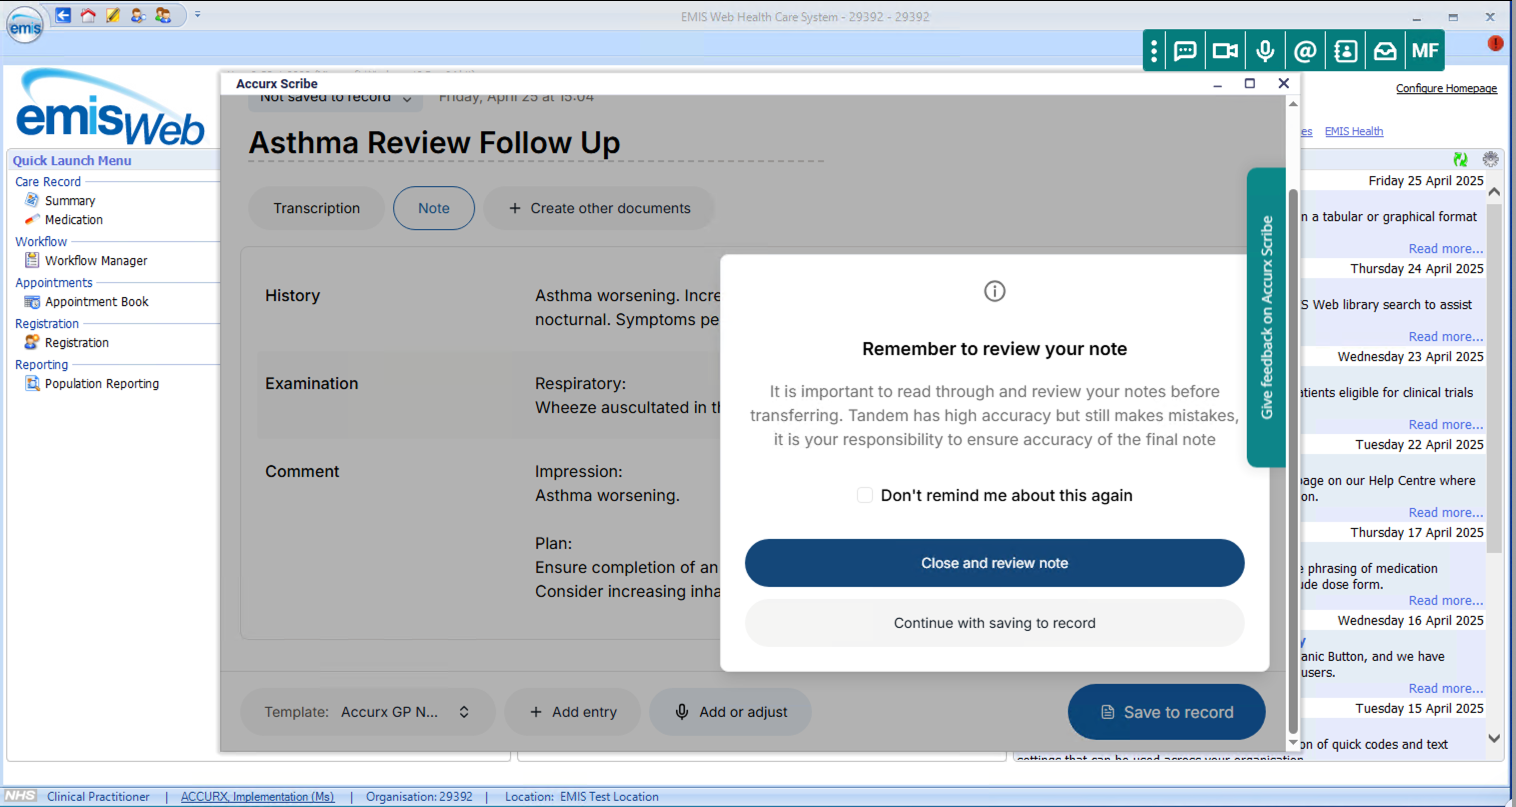1516x807 pixels.
Task: Select the Medication label in launch menu
Action: (74, 219)
